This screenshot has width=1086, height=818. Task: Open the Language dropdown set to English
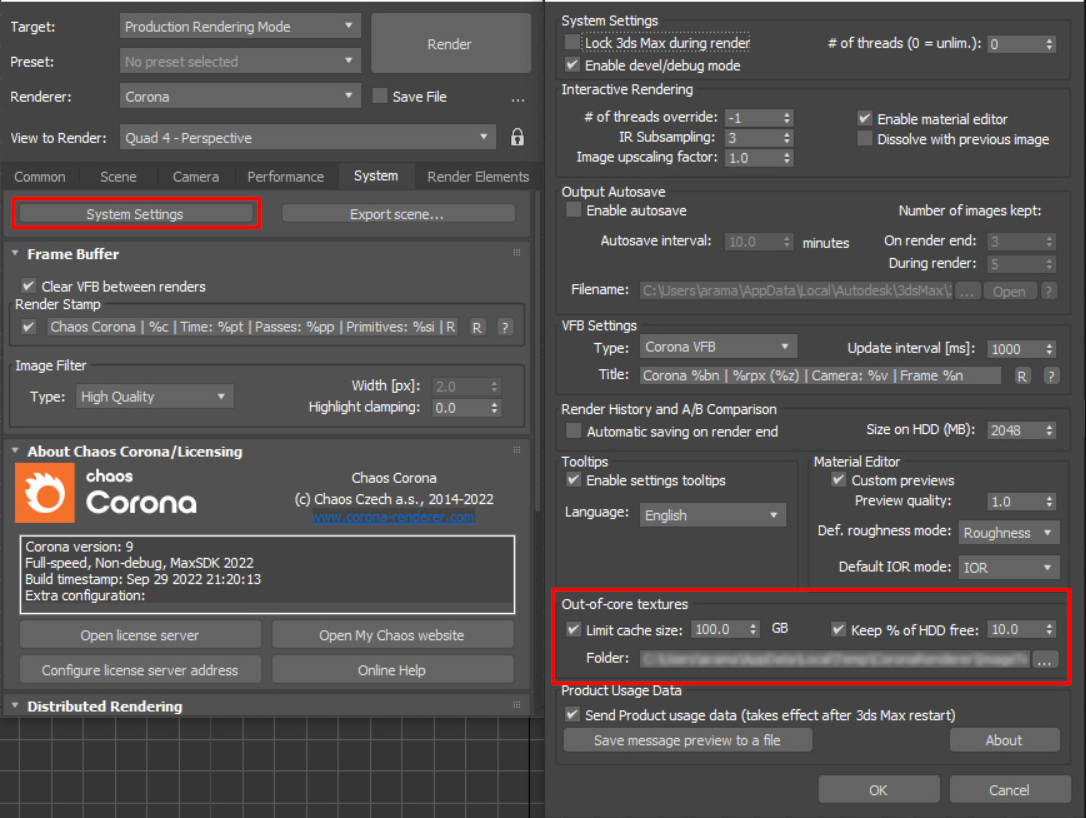(x=712, y=514)
